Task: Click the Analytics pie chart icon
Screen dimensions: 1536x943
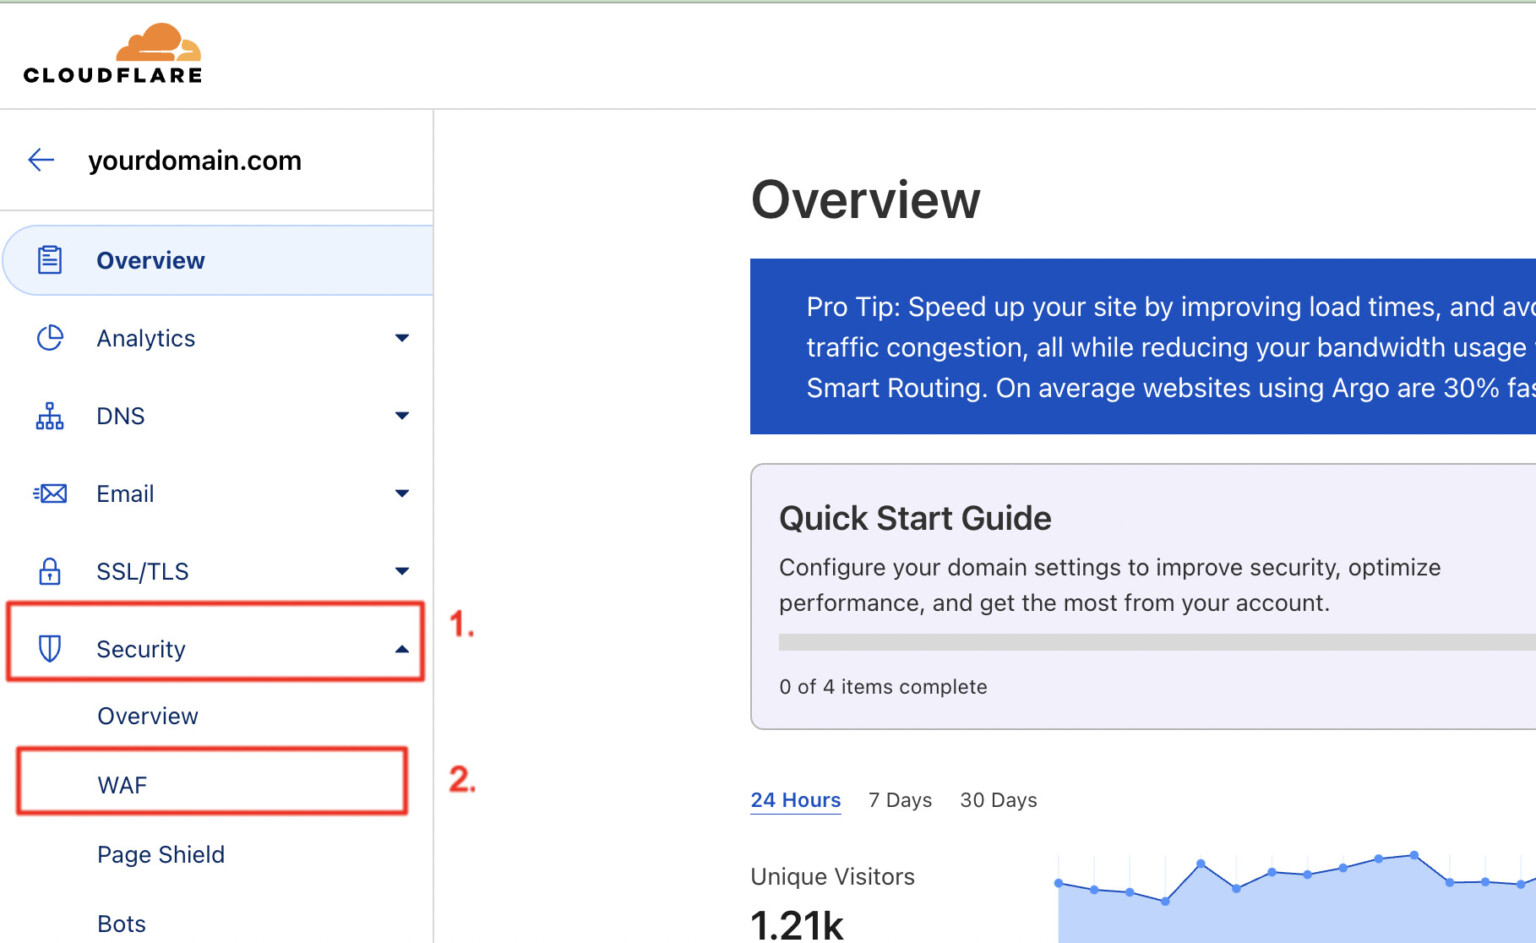Action: tap(50, 338)
